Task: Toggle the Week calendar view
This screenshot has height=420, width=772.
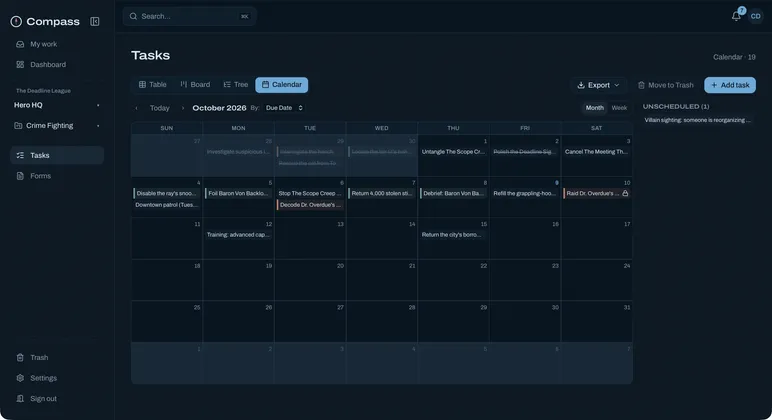Action: pos(619,108)
